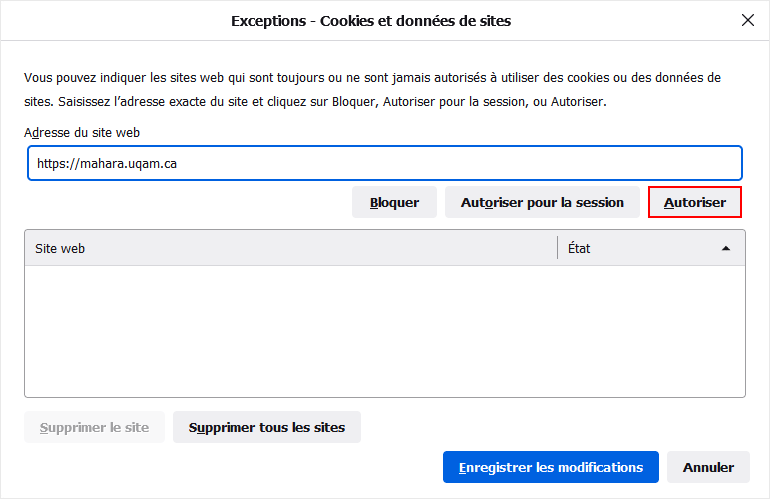Click the "https://mahara.uqam.ca" text in the field
Image resolution: width=770 pixels, height=499 pixels.
tap(107, 163)
